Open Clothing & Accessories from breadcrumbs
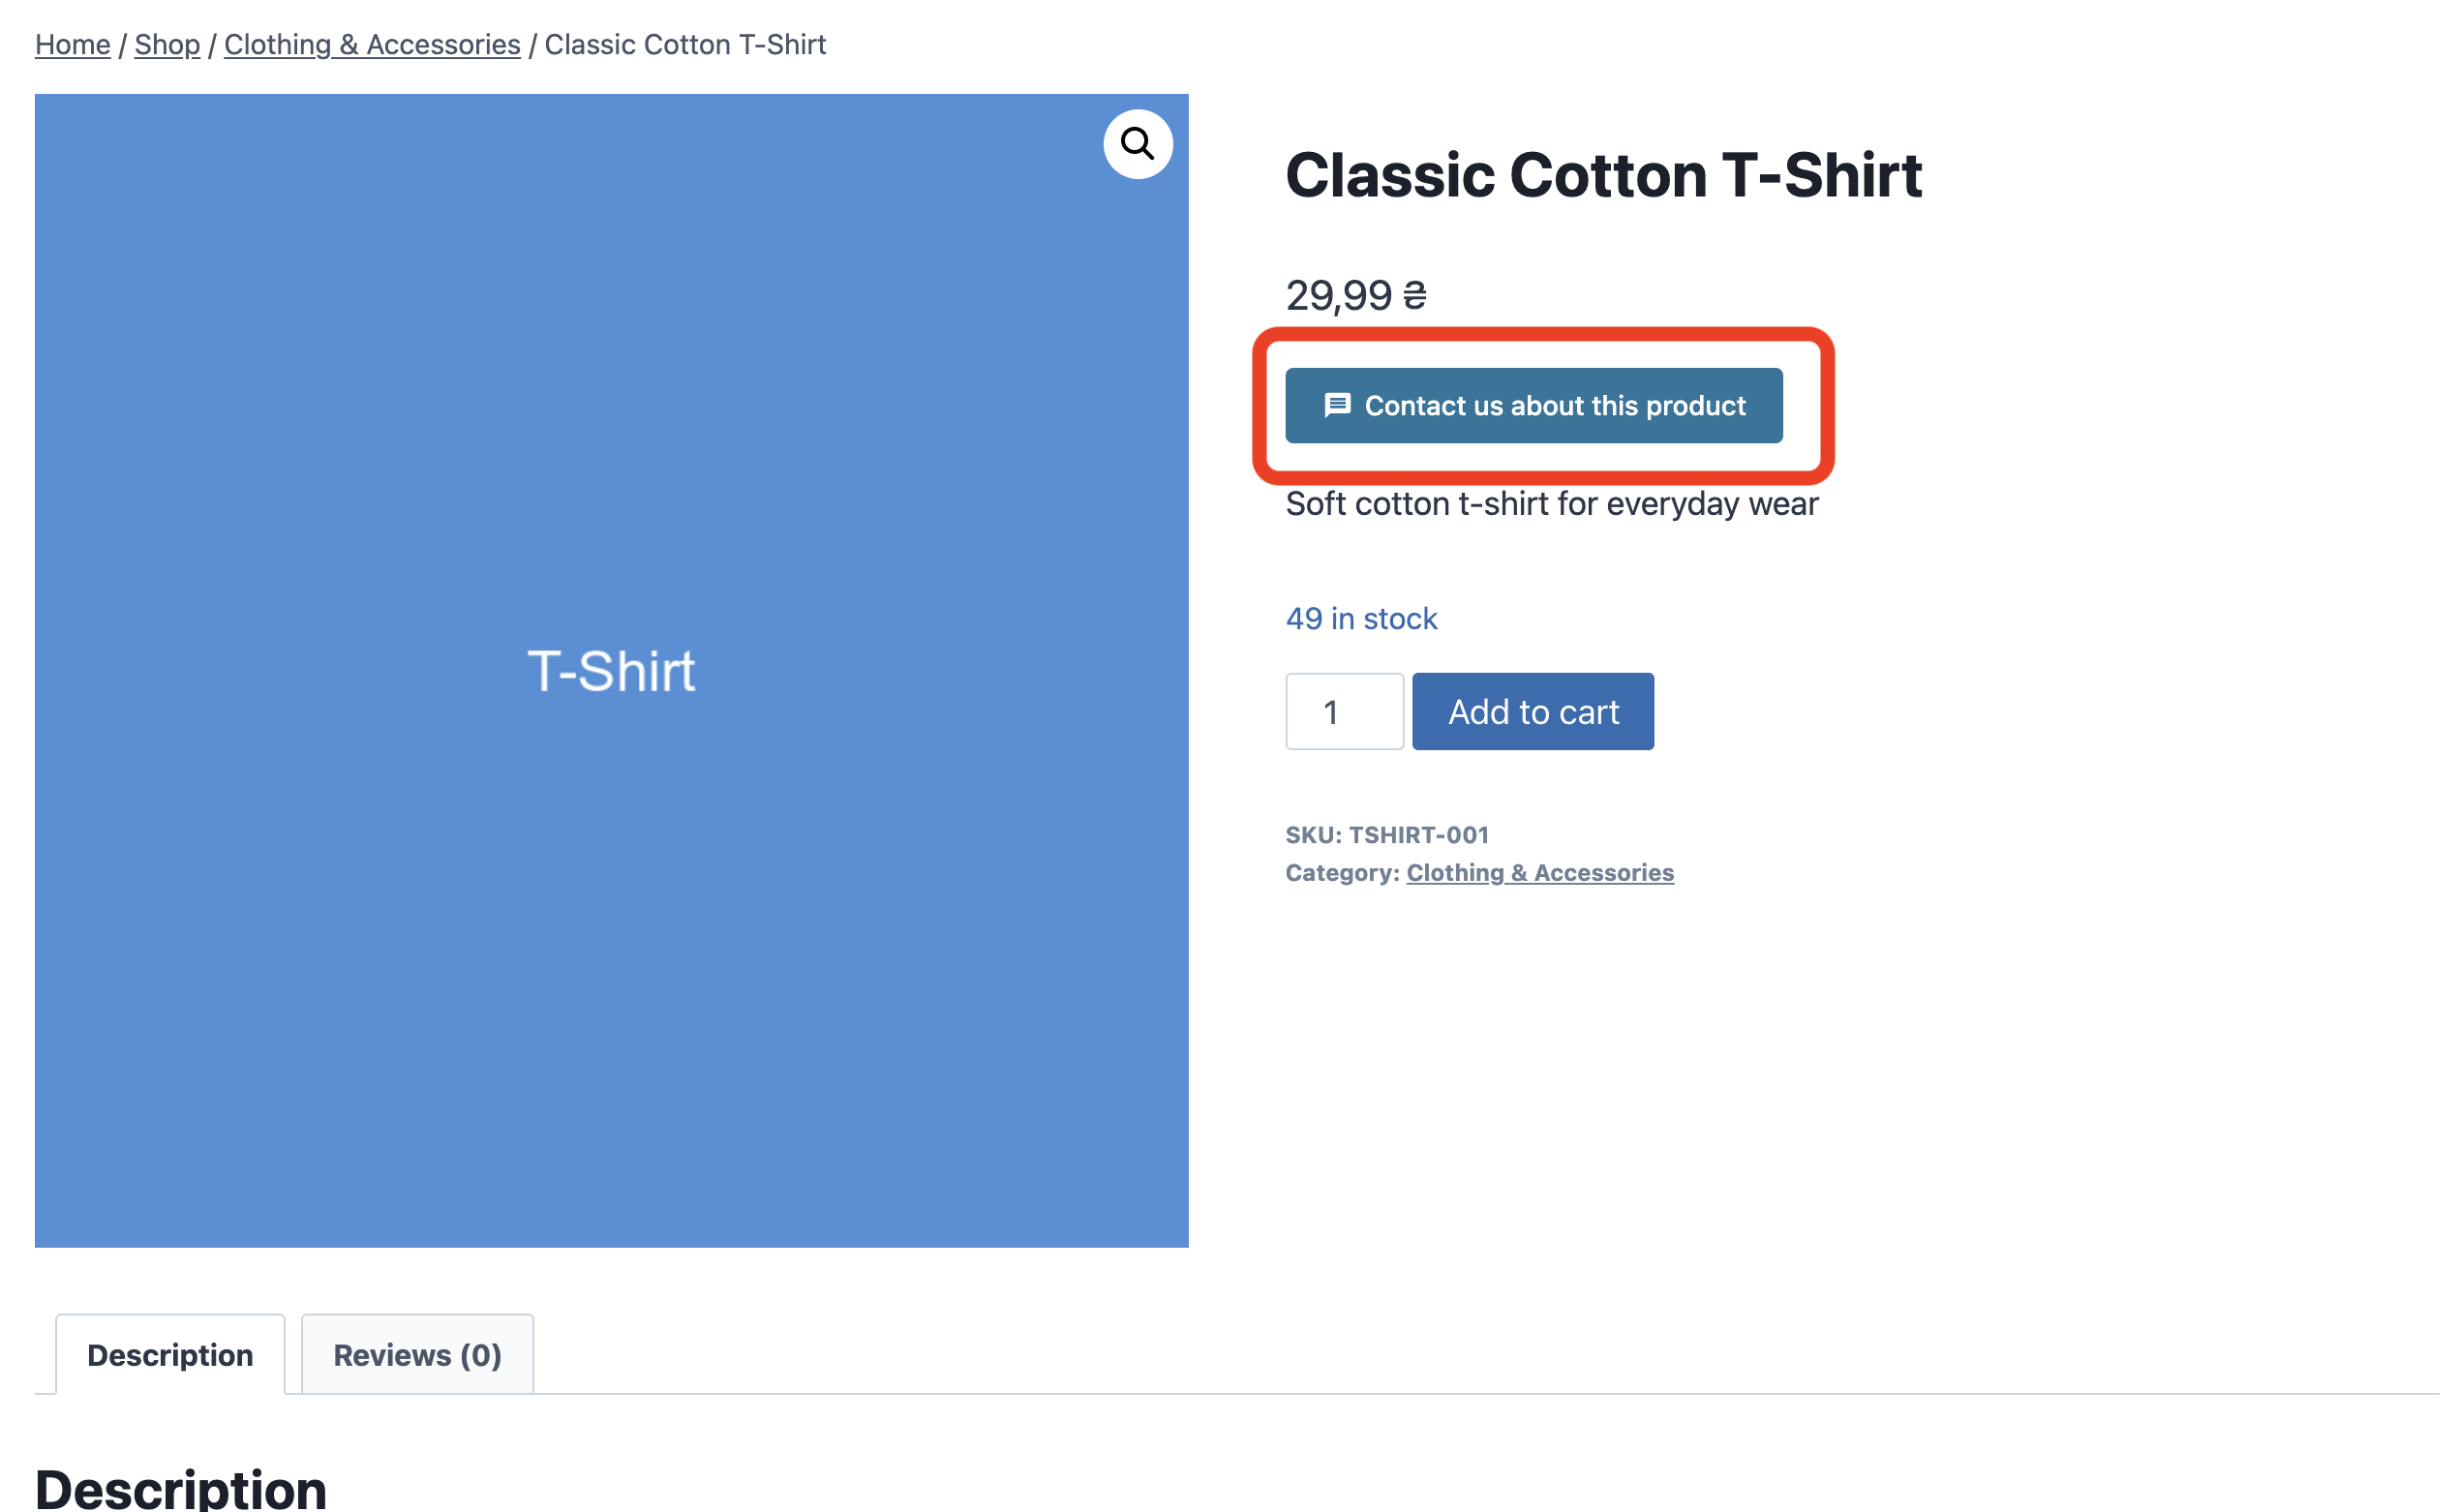The height and width of the screenshot is (1512, 2459). click(x=372, y=44)
